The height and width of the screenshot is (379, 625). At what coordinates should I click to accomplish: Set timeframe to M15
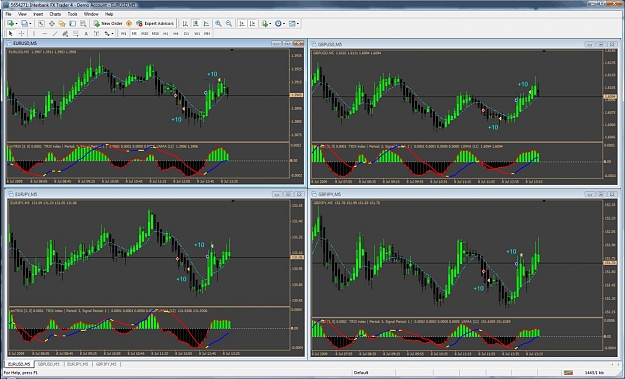pos(145,33)
